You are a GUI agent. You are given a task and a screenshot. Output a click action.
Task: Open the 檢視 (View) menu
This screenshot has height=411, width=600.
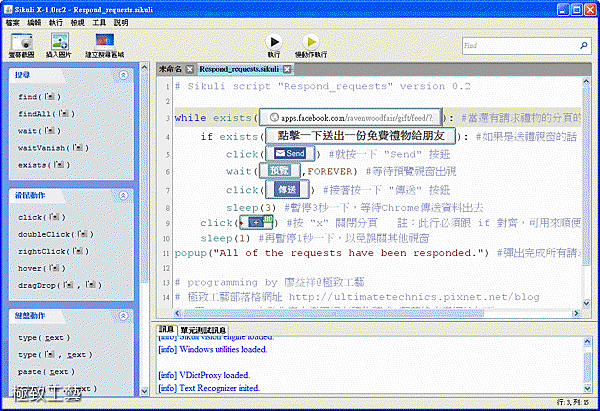click(x=77, y=23)
